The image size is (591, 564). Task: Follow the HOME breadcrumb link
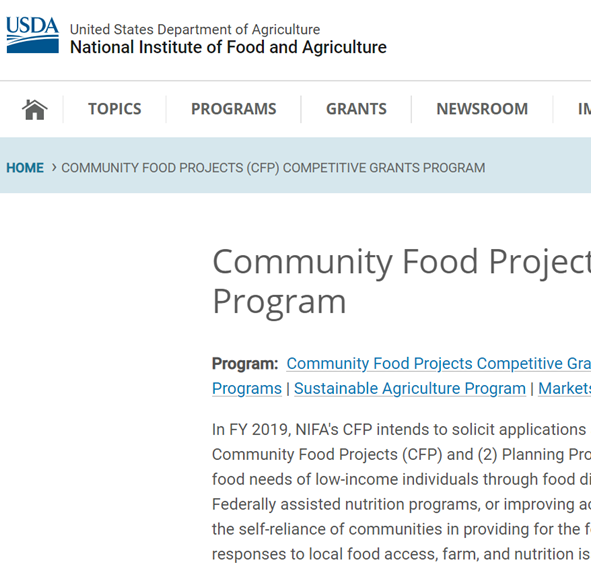click(x=25, y=168)
